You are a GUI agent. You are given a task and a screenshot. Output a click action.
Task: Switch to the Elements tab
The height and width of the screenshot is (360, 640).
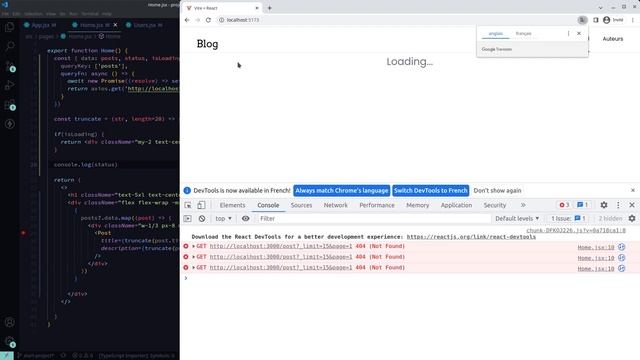click(x=232, y=205)
